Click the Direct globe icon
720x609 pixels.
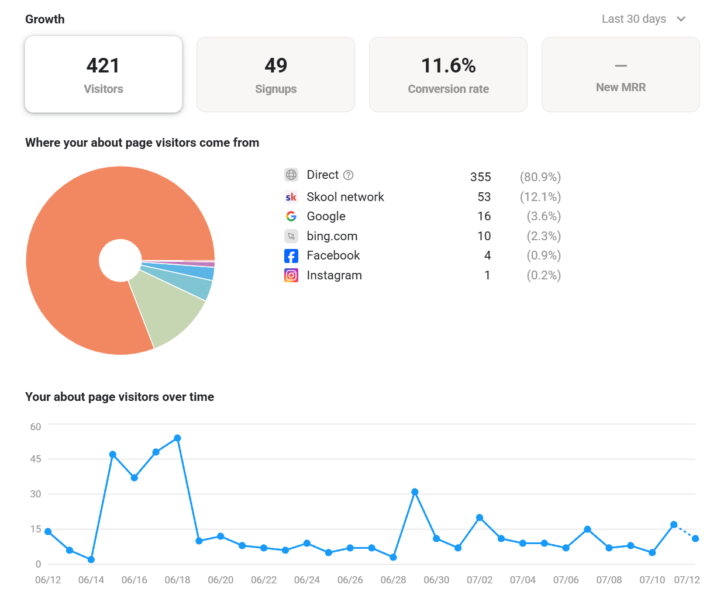coord(291,175)
